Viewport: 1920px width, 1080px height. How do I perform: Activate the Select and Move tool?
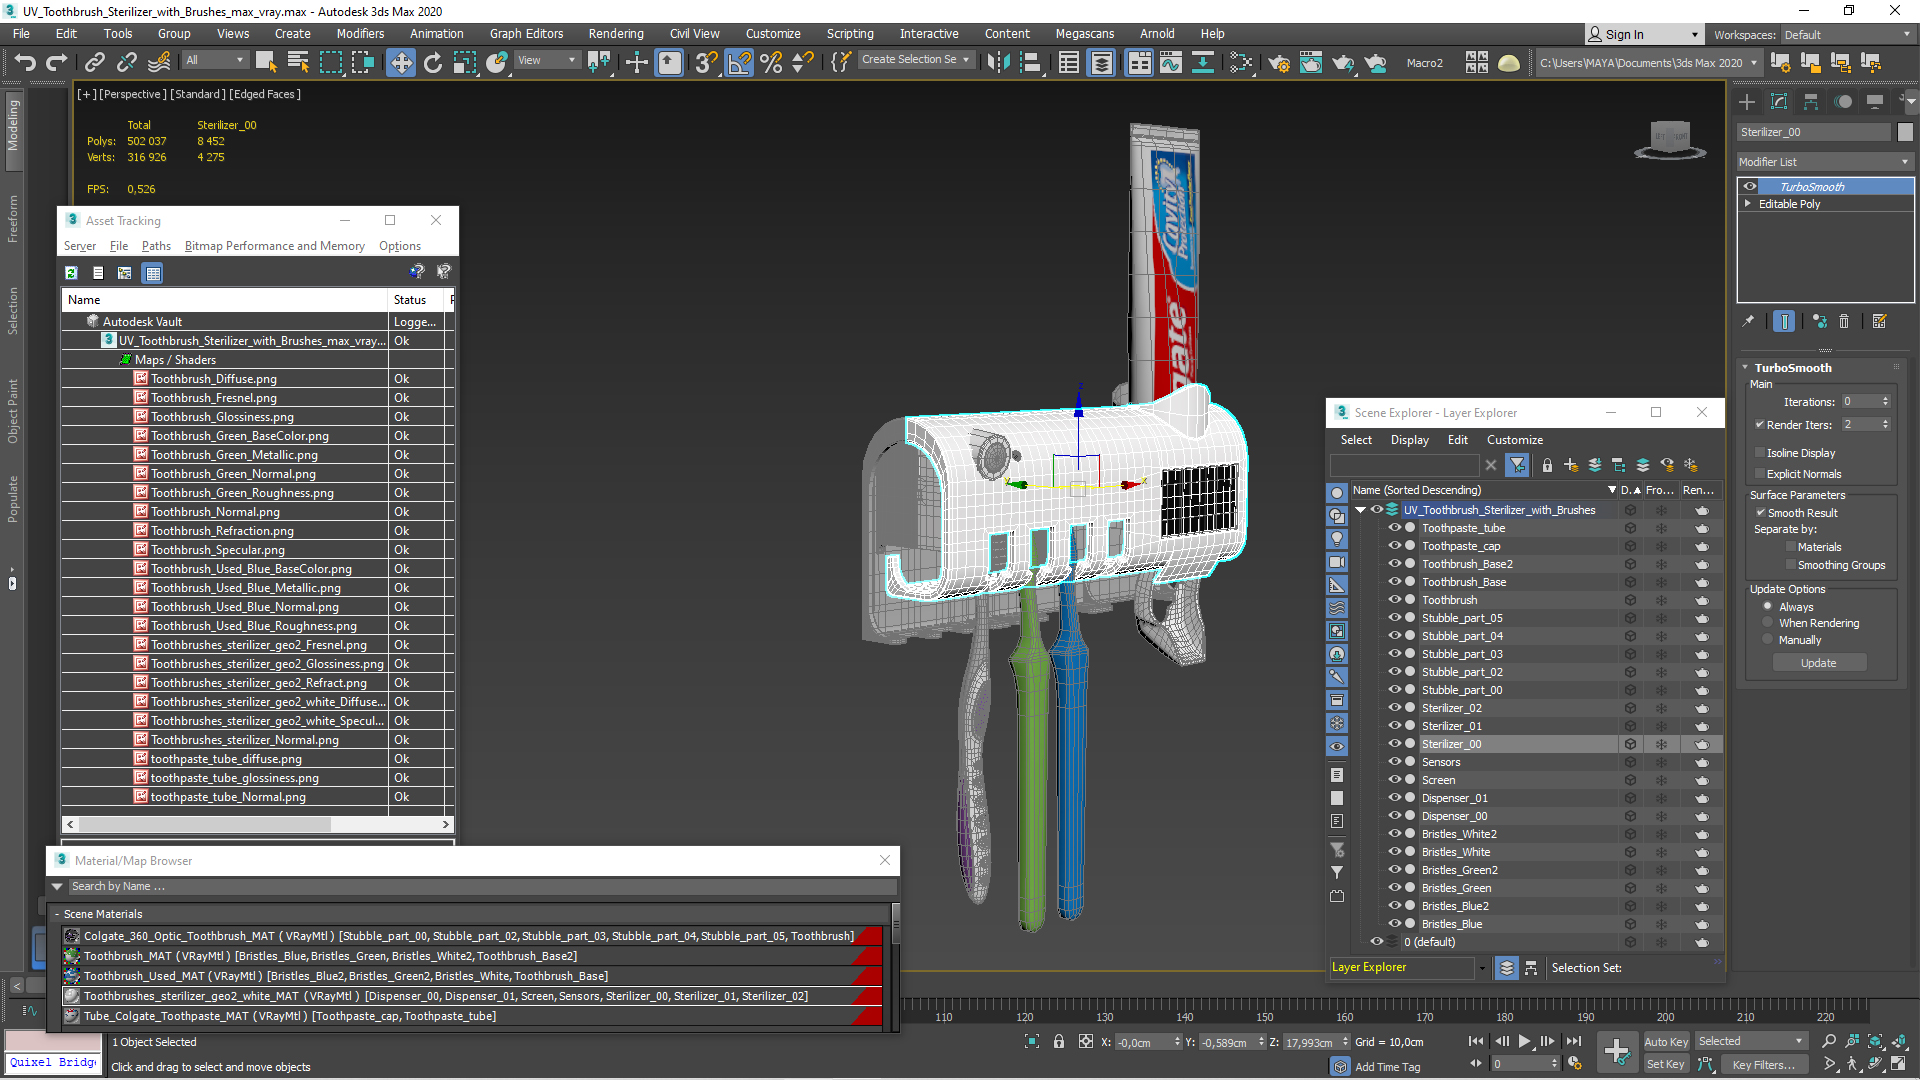[401, 63]
